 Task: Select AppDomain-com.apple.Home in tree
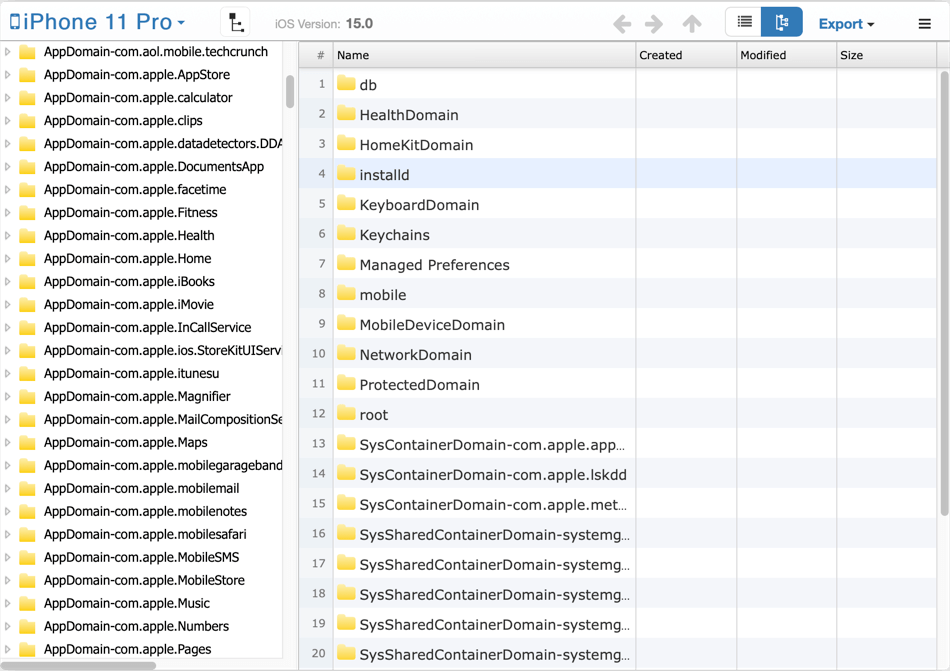click(x=127, y=259)
